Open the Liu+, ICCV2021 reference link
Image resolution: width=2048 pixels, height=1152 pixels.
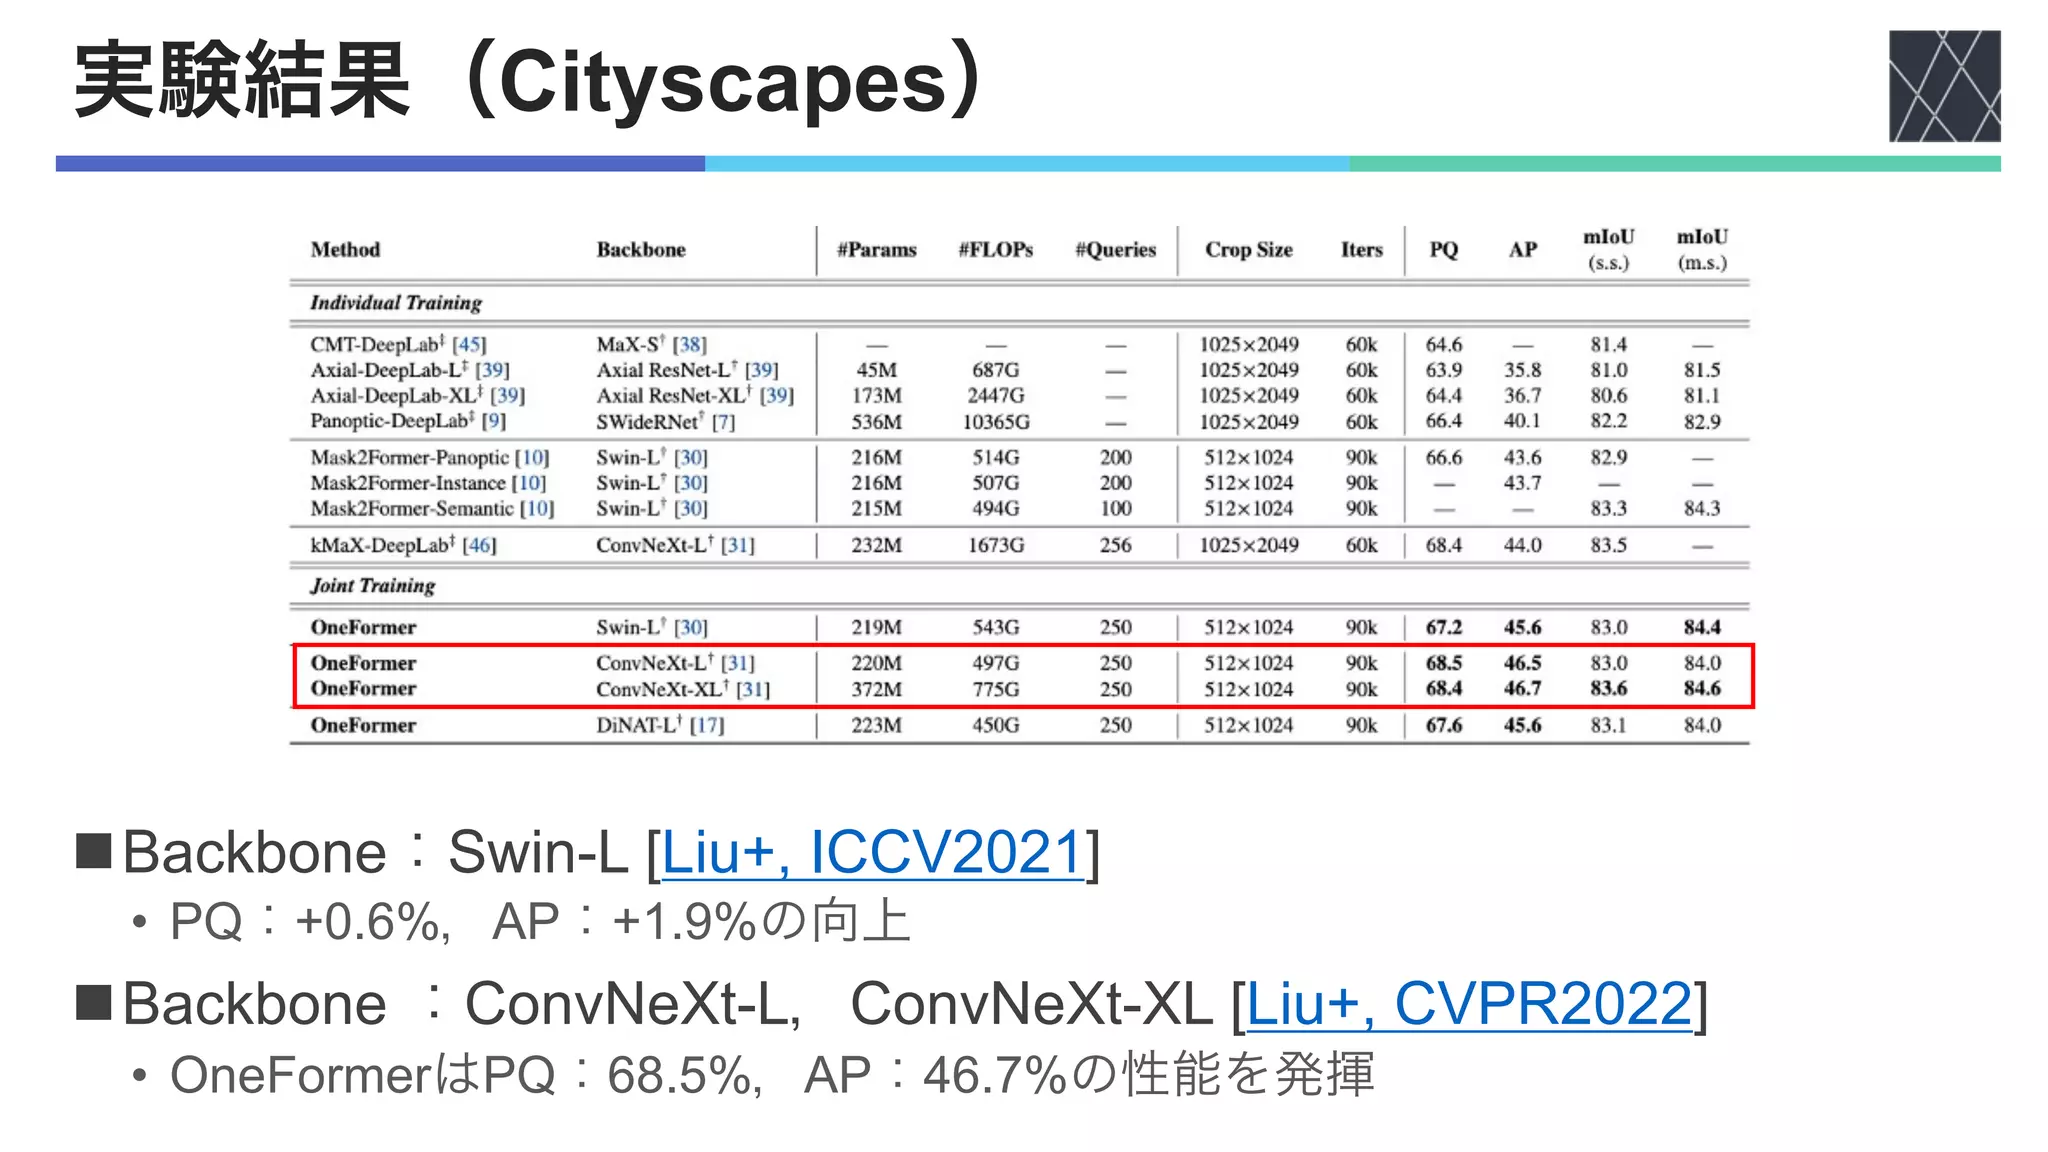click(873, 852)
